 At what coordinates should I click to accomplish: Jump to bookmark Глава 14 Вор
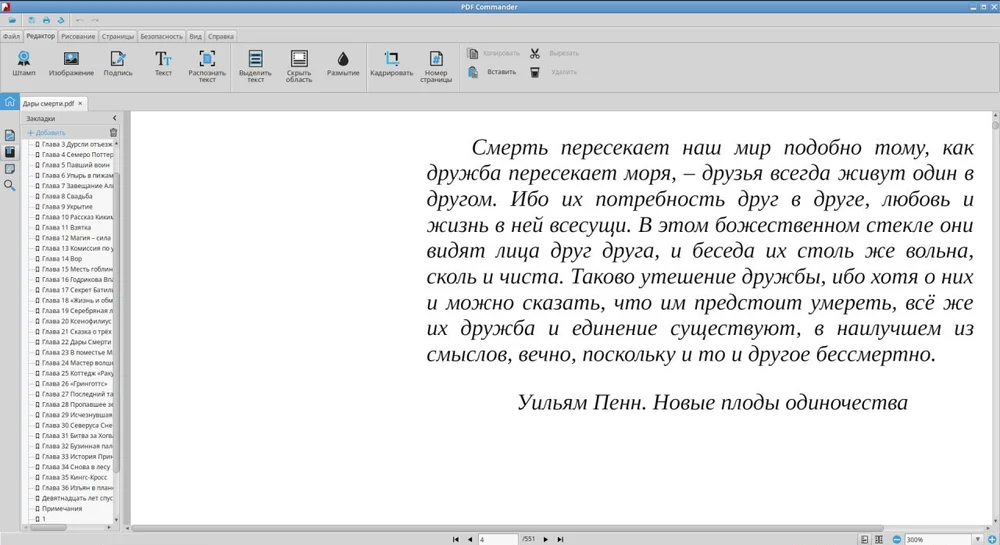tap(62, 259)
